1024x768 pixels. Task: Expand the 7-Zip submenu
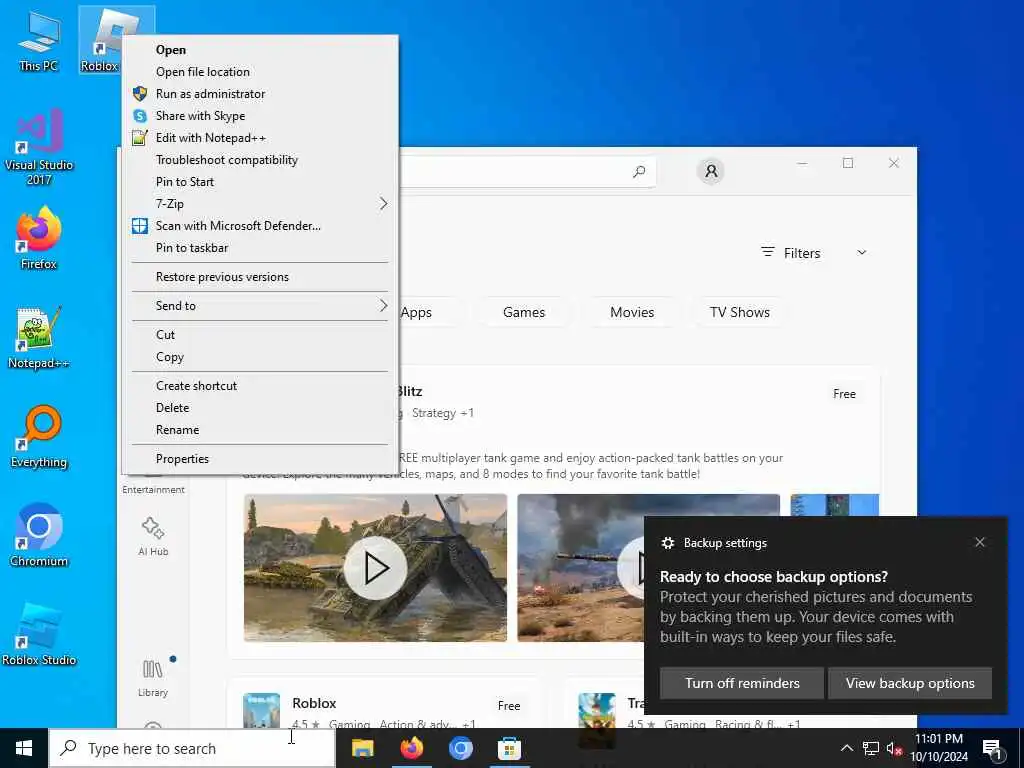click(260, 204)
